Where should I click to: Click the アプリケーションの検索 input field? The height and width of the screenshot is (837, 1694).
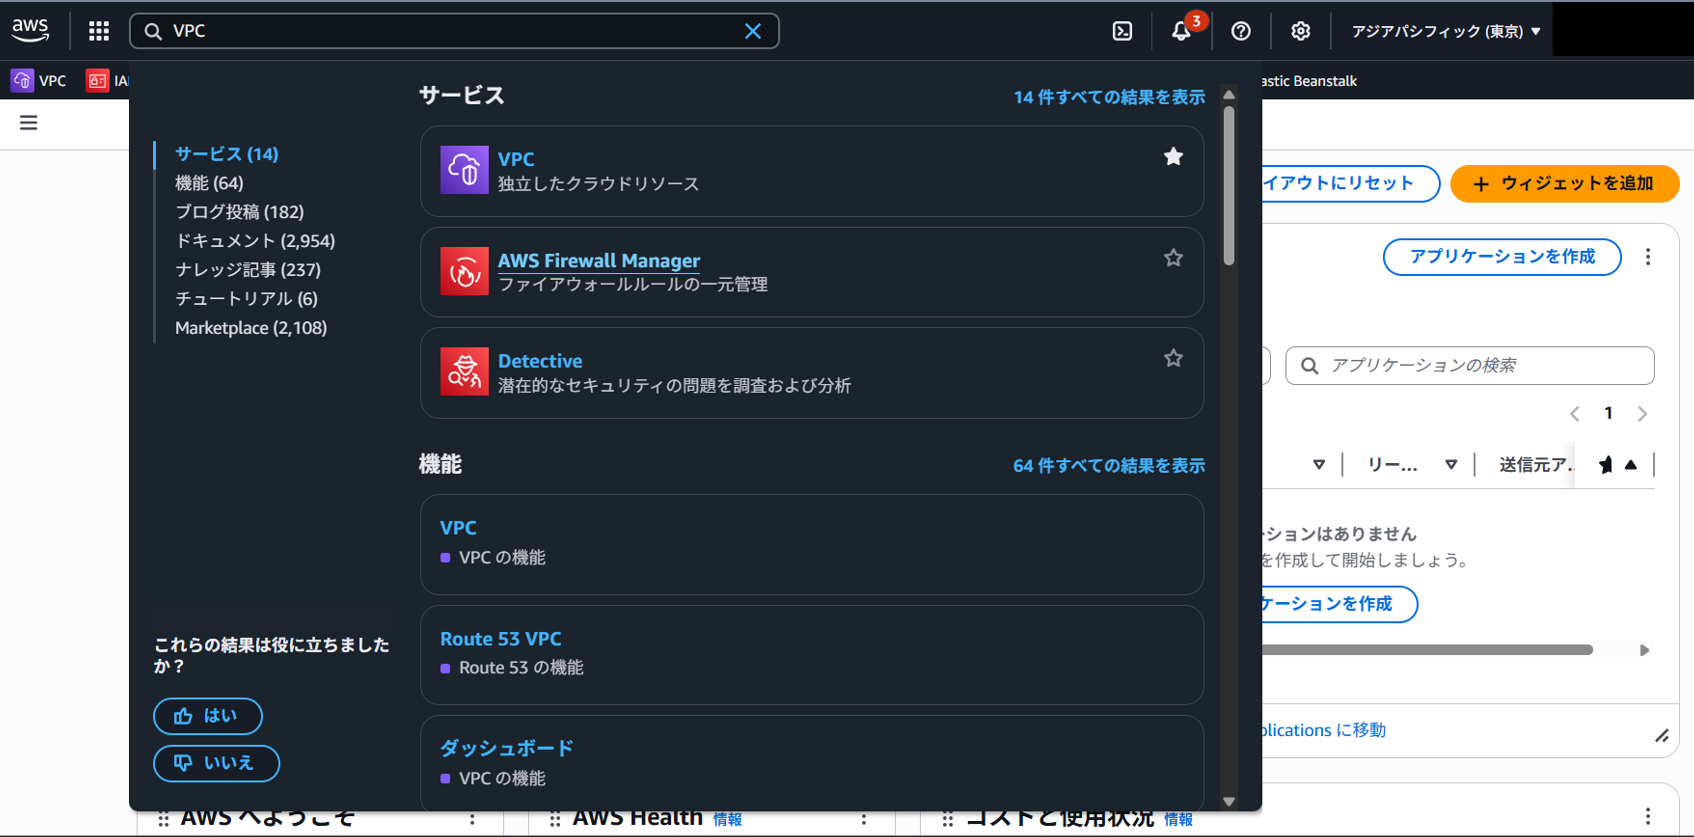point(1480,366)
